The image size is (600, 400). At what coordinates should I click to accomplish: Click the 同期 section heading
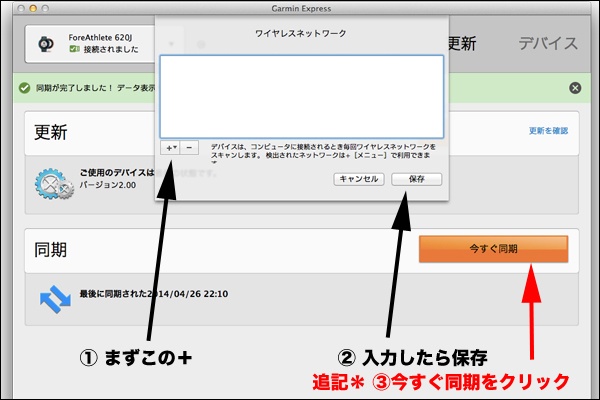51,250
